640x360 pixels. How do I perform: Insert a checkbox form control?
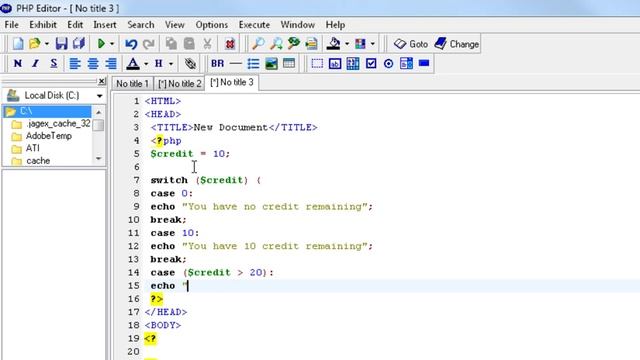[371, 63]
